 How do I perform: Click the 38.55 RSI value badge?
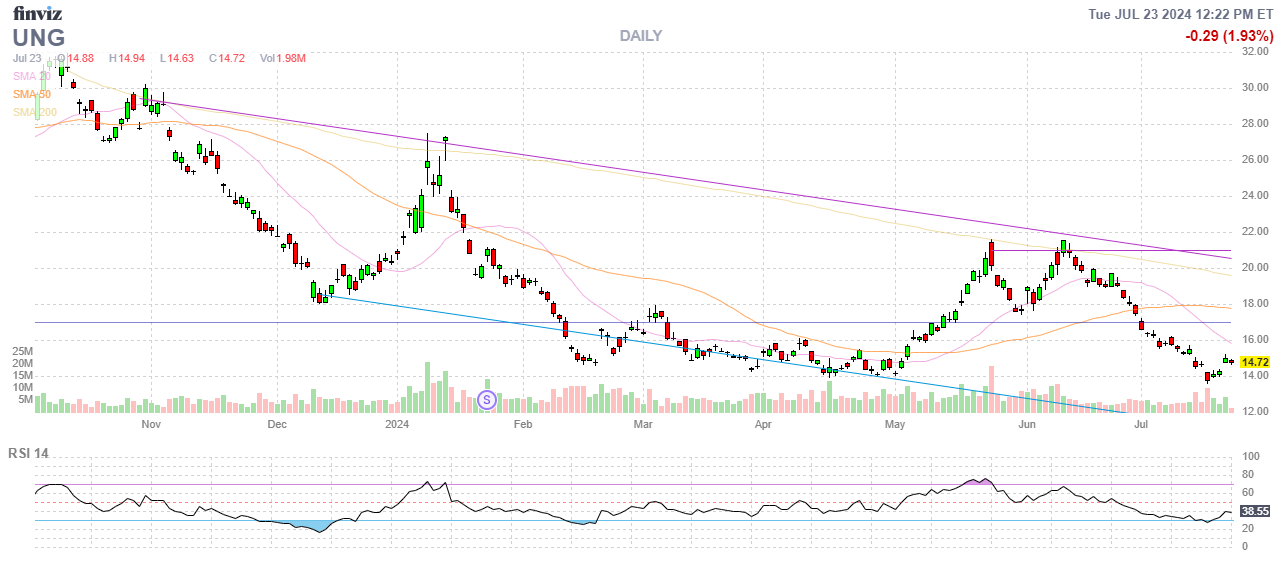pos(1256,510)
